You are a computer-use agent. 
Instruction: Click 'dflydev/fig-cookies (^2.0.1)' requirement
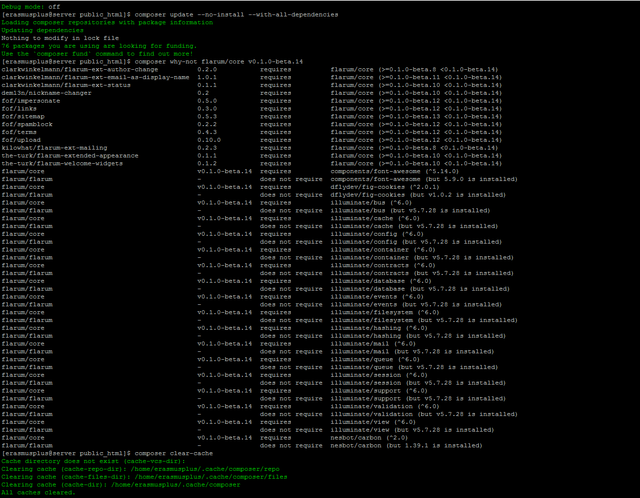[x=385, y=187]
